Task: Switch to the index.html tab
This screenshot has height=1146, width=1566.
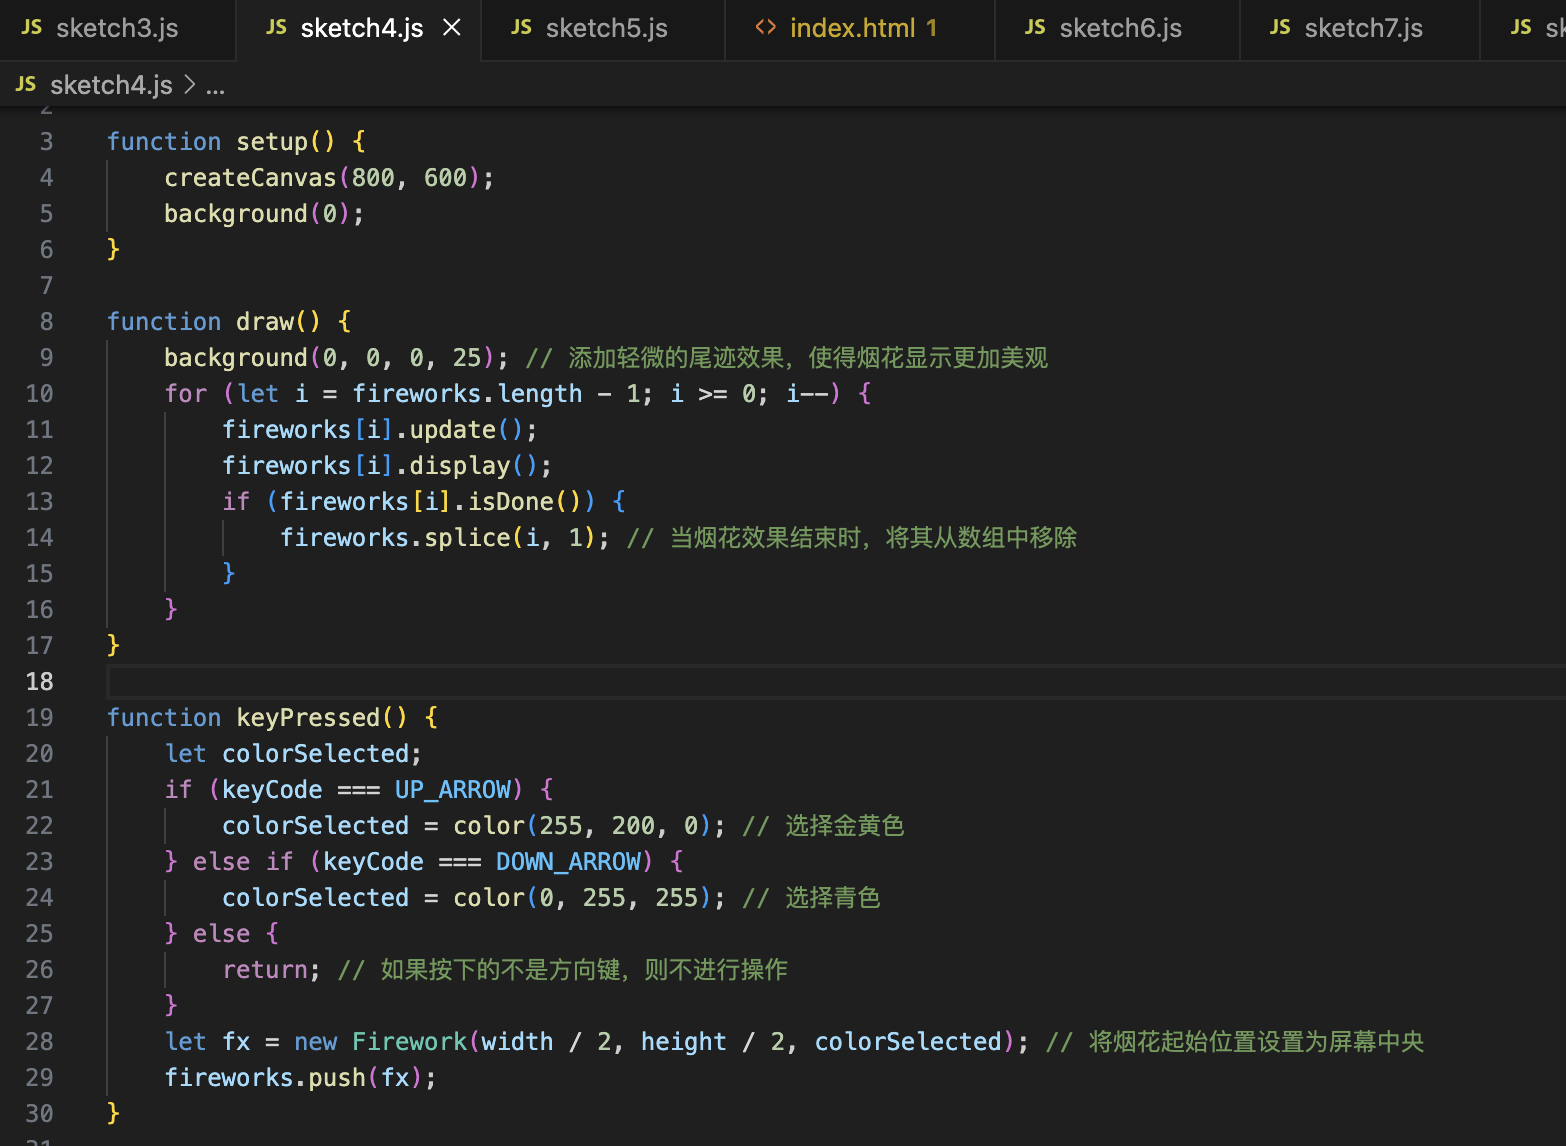Action: pyautogui.click(x=860, y=27)
